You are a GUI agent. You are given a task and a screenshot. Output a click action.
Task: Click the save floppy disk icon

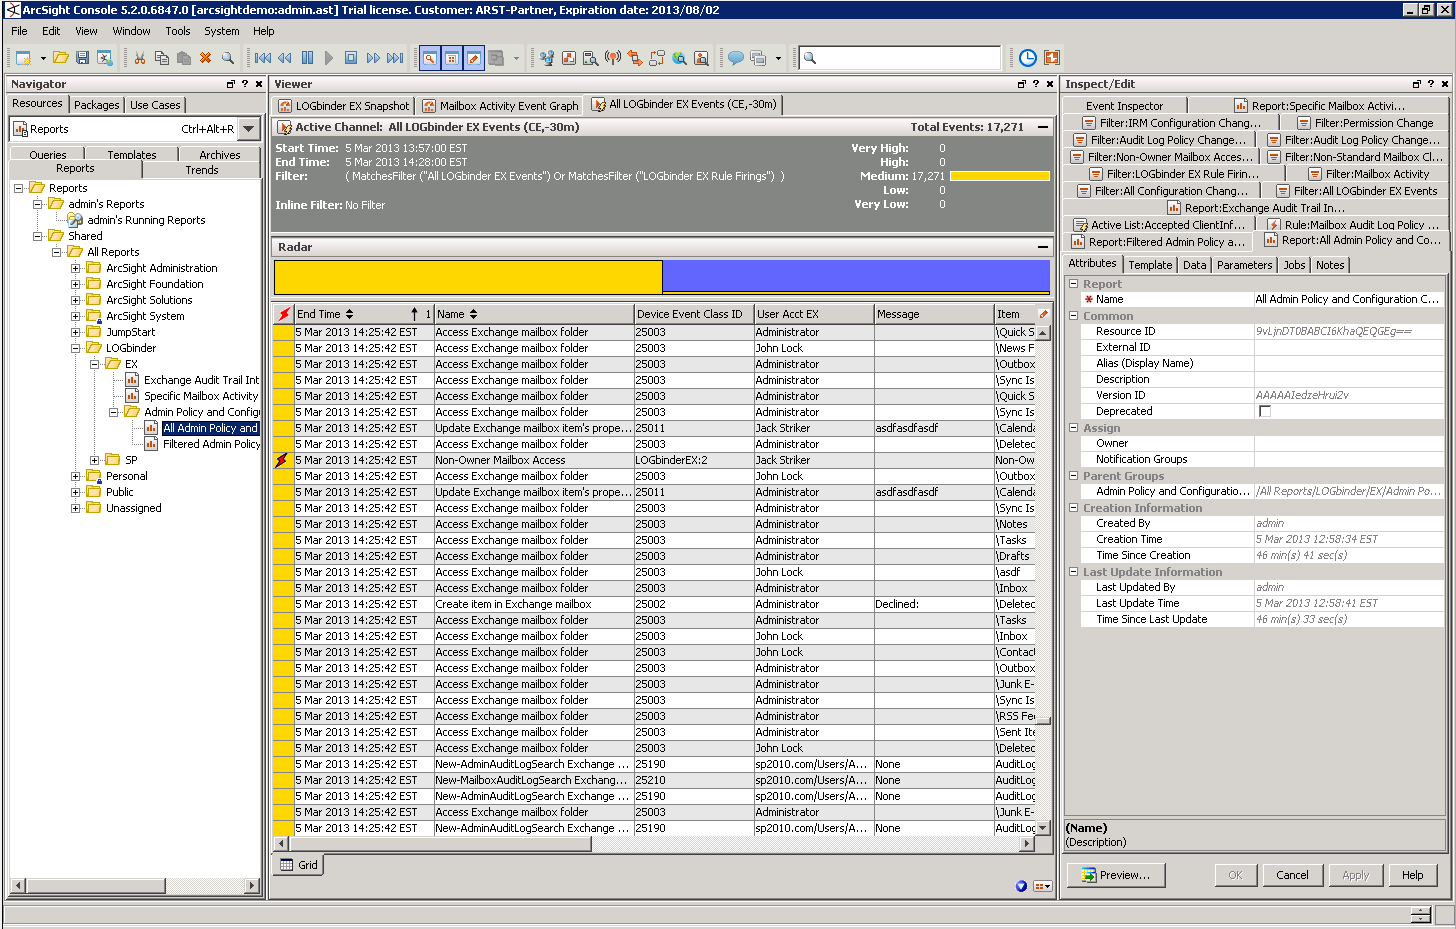(x=83, y=58)
